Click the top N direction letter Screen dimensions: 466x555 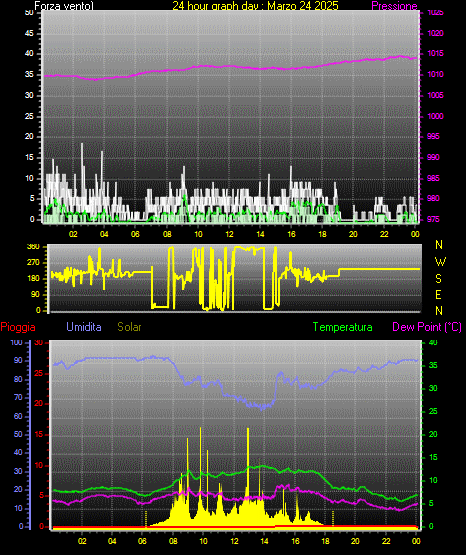pyautogui.click(x=439, y=245)
